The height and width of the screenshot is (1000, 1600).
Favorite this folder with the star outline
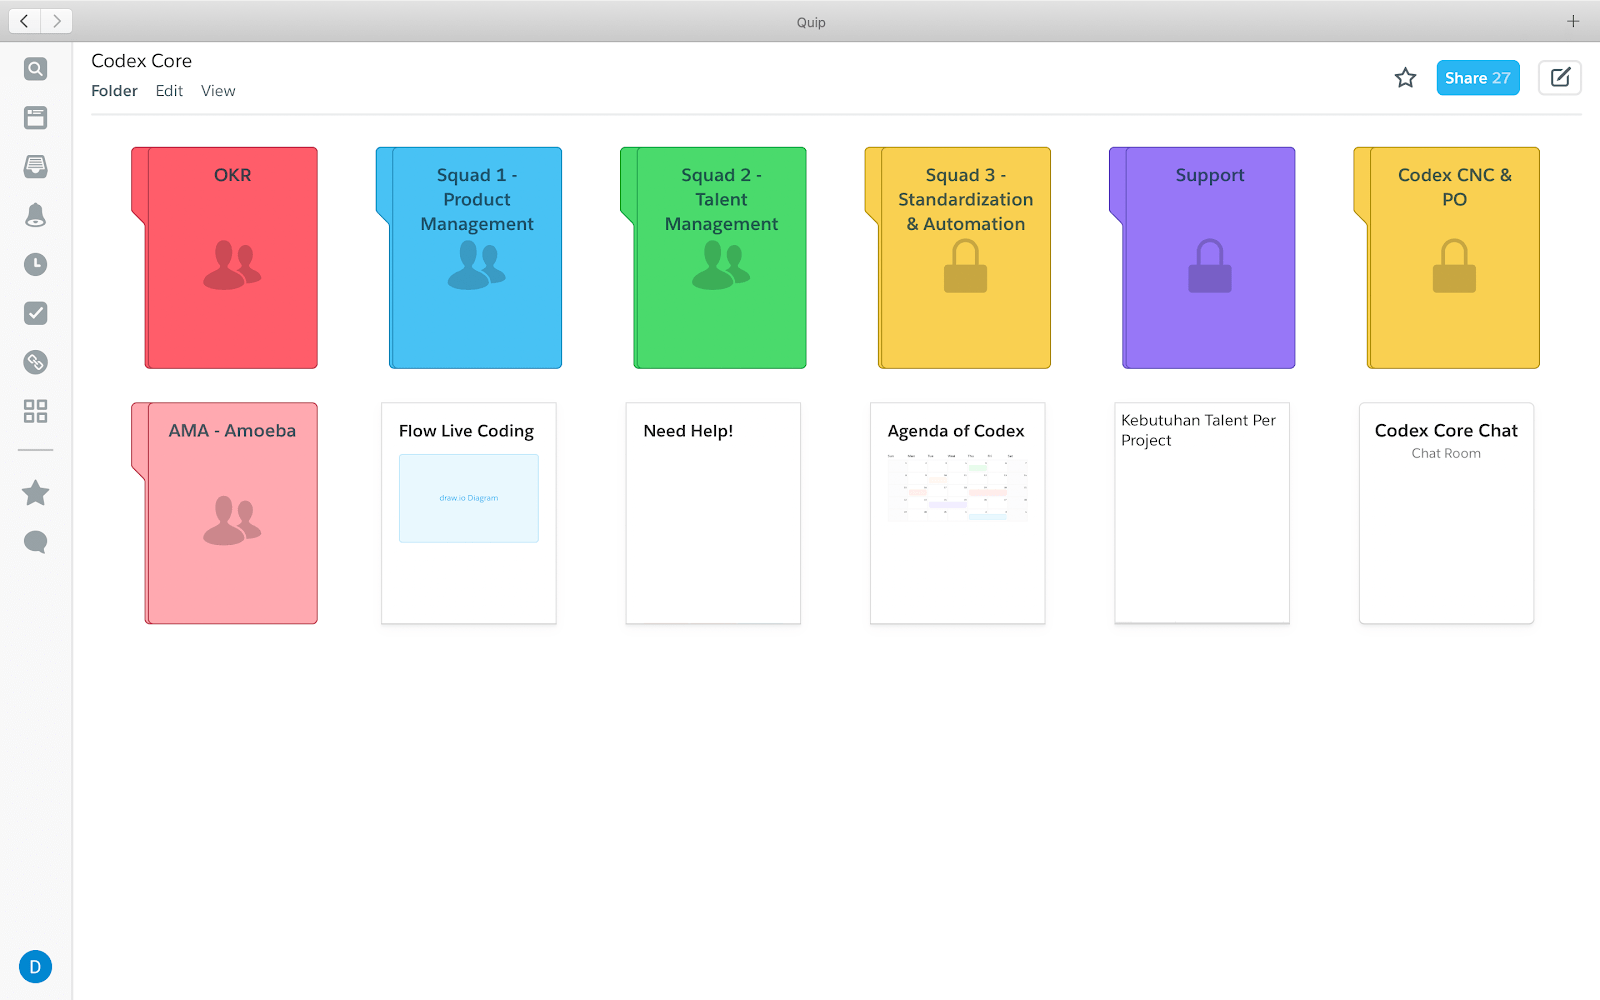1406,78
